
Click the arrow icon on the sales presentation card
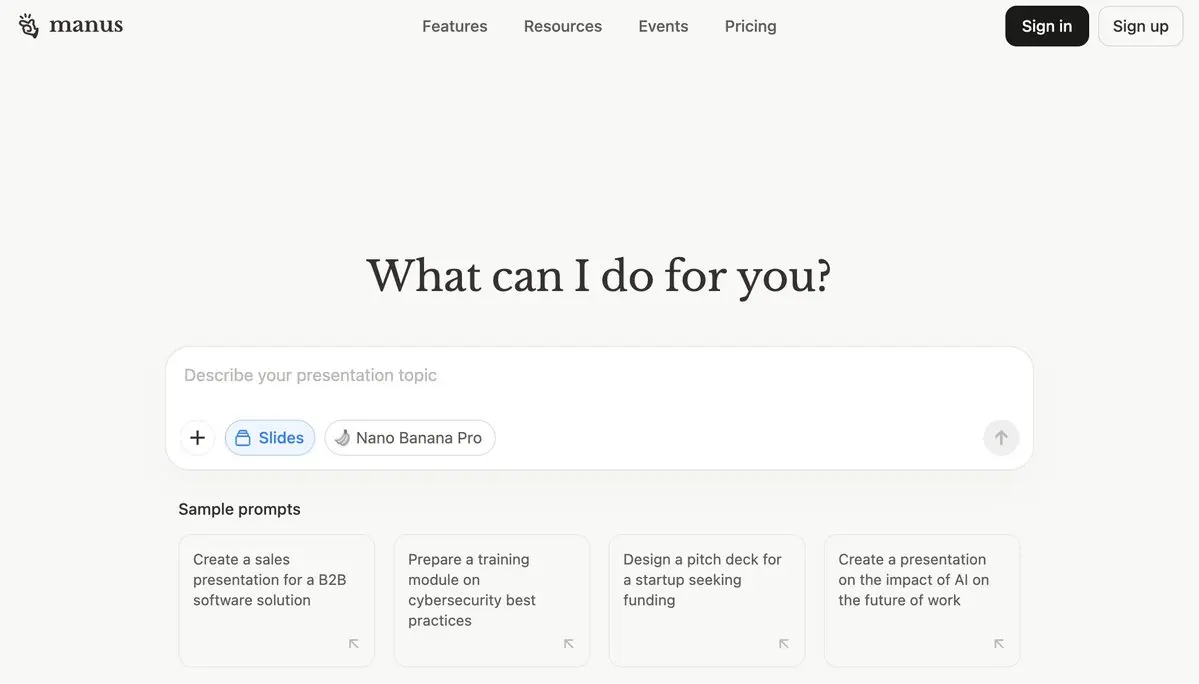point(353,644)
